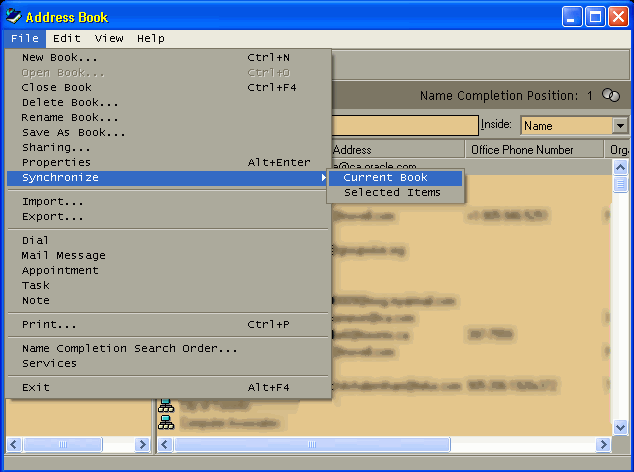This screenshot has width=634, height=472.
Task: Open the View menu
Action: [x=109, y=39]
